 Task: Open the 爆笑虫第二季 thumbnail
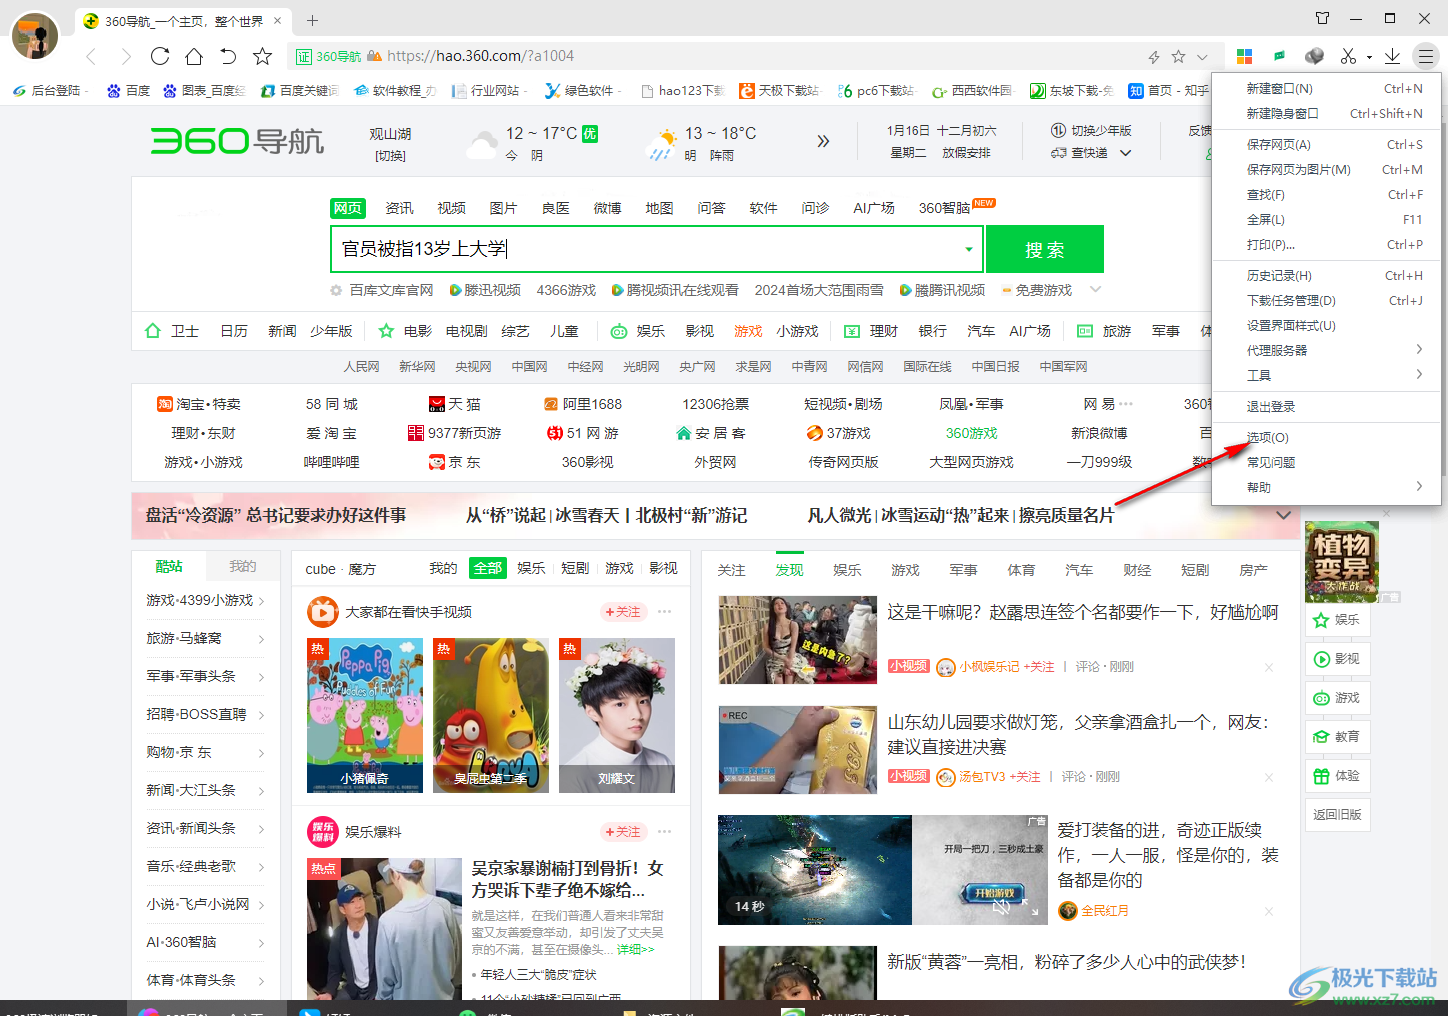point(491,715)
